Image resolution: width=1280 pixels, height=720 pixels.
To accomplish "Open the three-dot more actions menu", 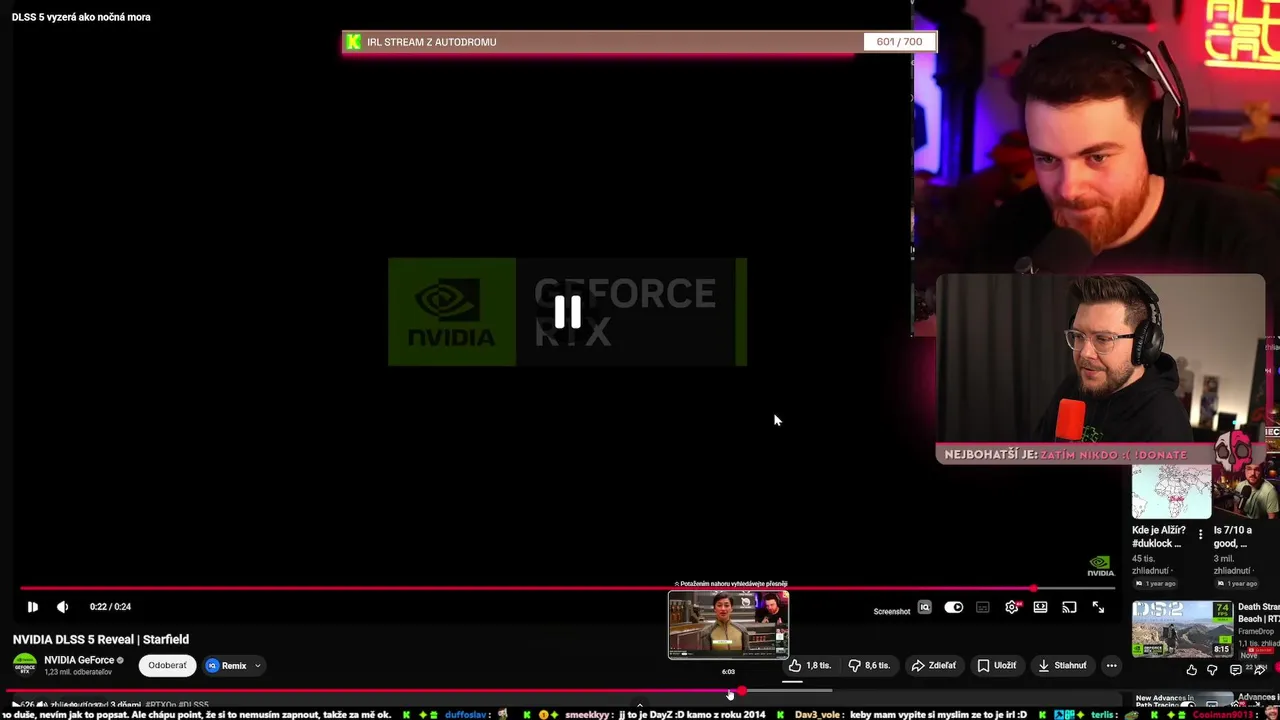I will [1111, 666].
